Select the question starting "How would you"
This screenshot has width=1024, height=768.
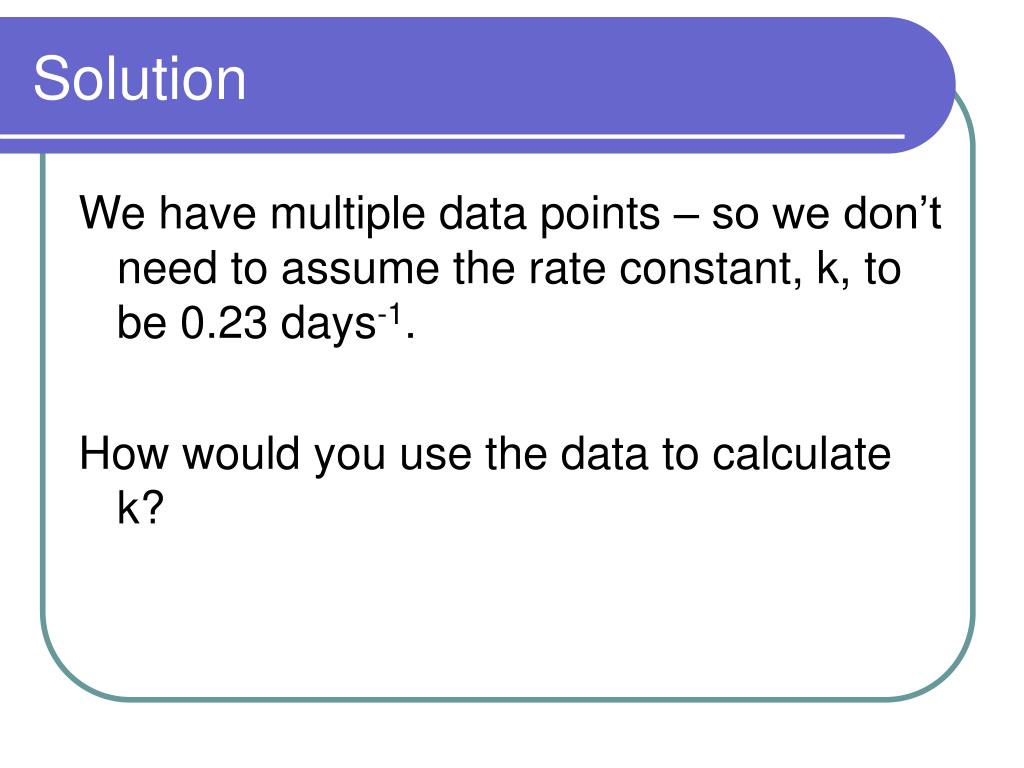[485, 481]
